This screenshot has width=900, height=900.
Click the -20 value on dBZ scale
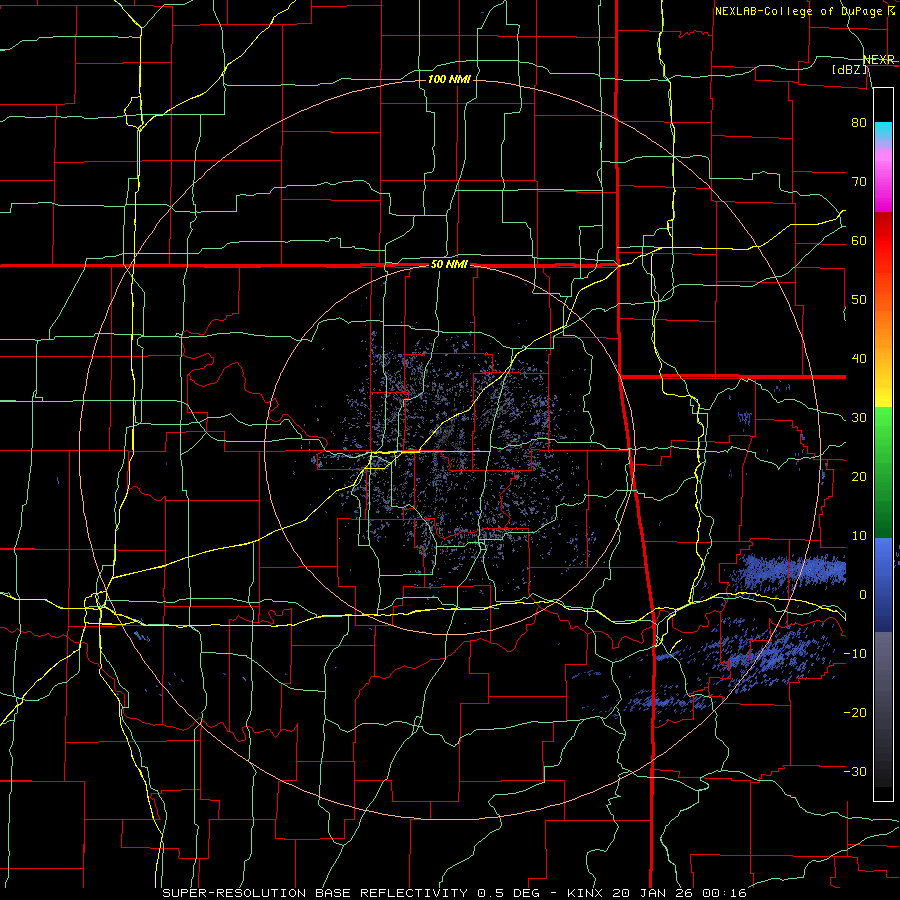(855, 712)
